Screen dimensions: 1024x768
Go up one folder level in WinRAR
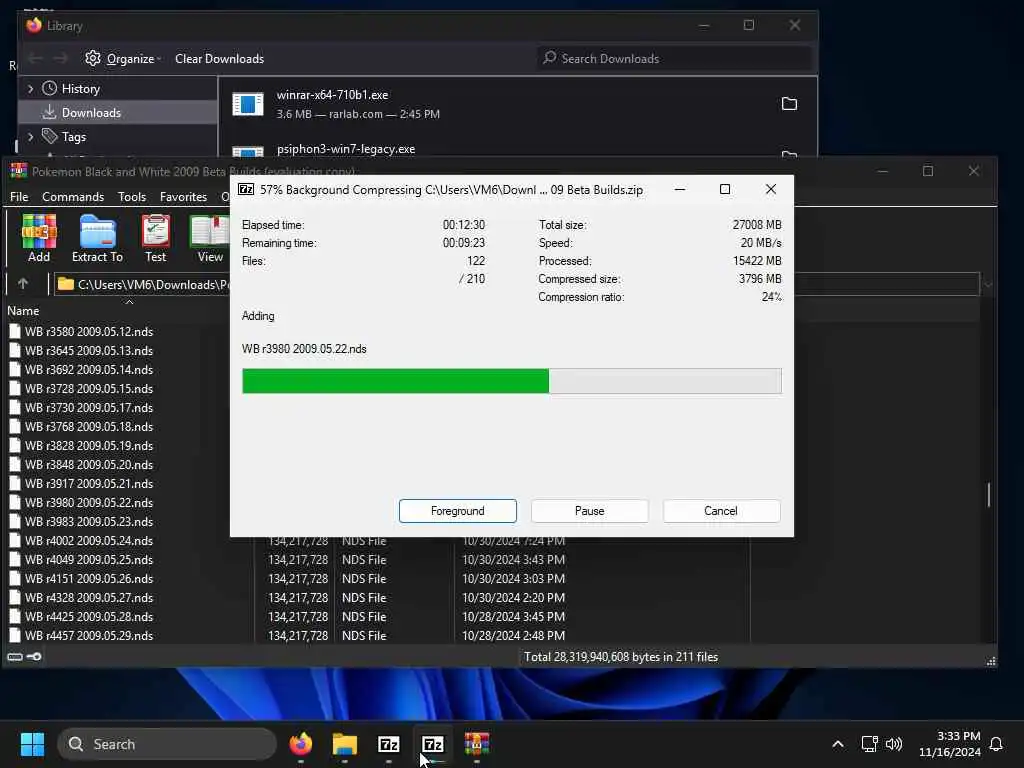point(23,283)
